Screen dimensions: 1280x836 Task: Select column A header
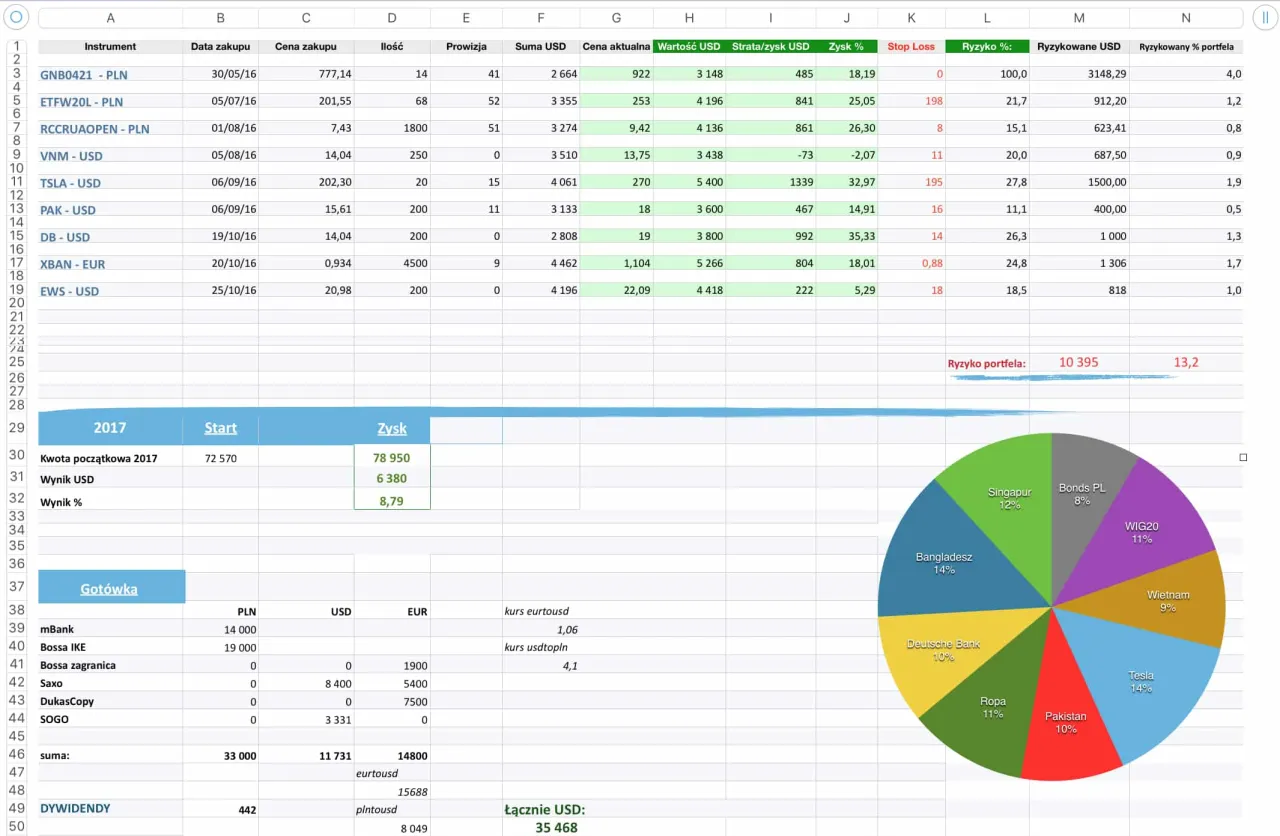[x=110, y=18]
